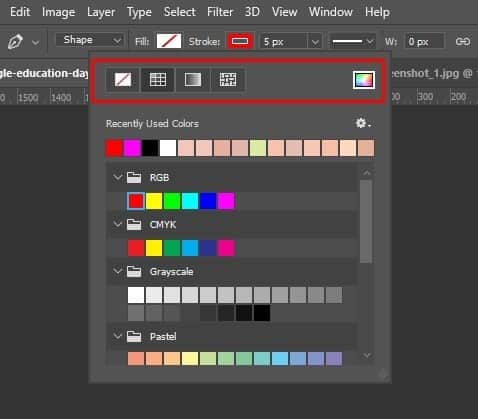Click the swatch list scroll up arrow
Screen dimensions: 478x419
tap(366, 173)
